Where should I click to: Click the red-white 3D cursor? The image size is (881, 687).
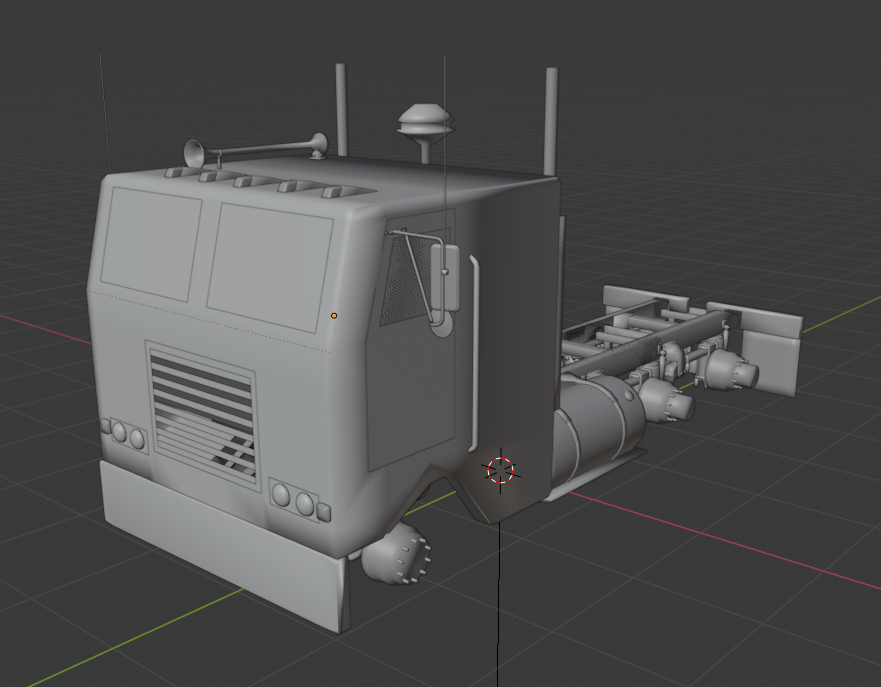(501, 470)
